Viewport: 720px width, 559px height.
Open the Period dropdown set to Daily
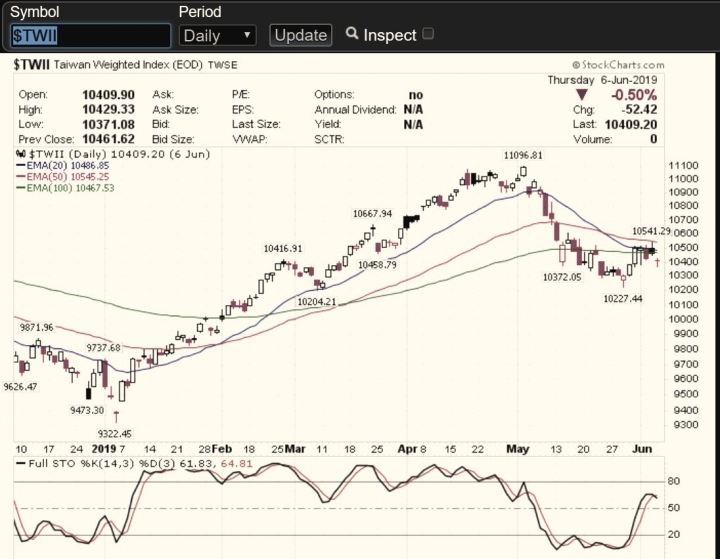218,35
